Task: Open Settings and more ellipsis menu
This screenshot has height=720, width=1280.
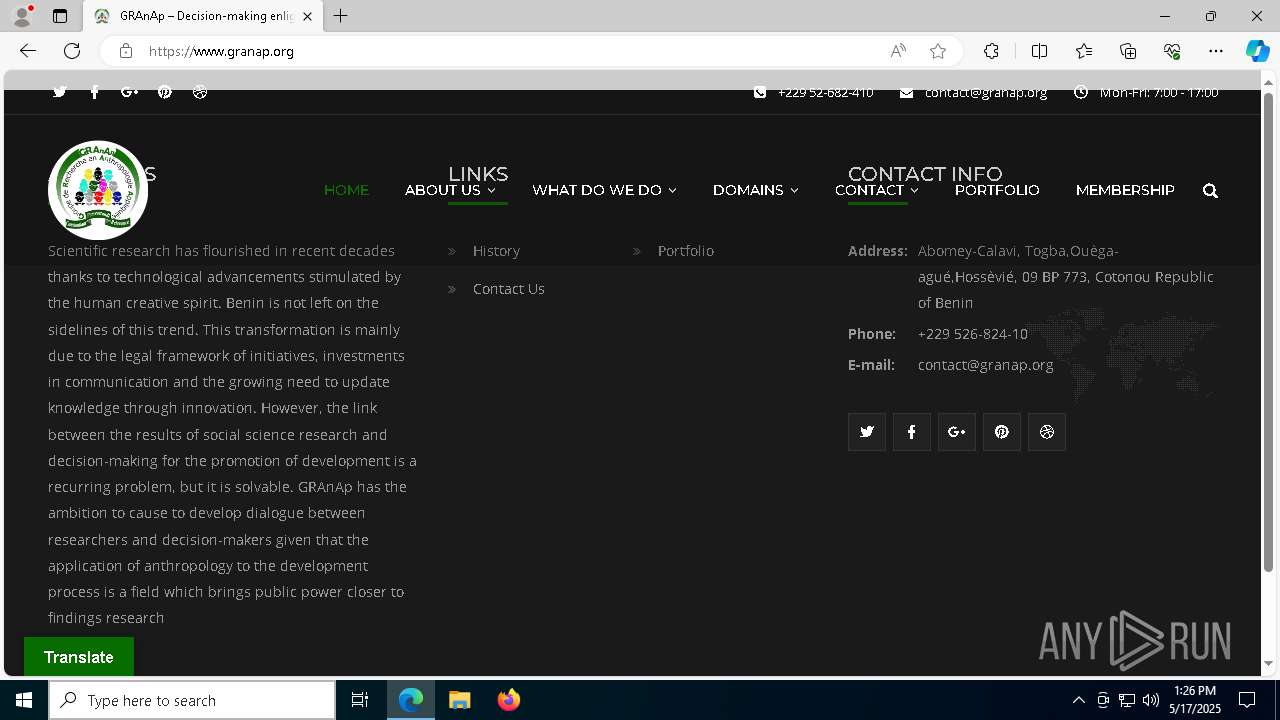Action: [1216, 51]
